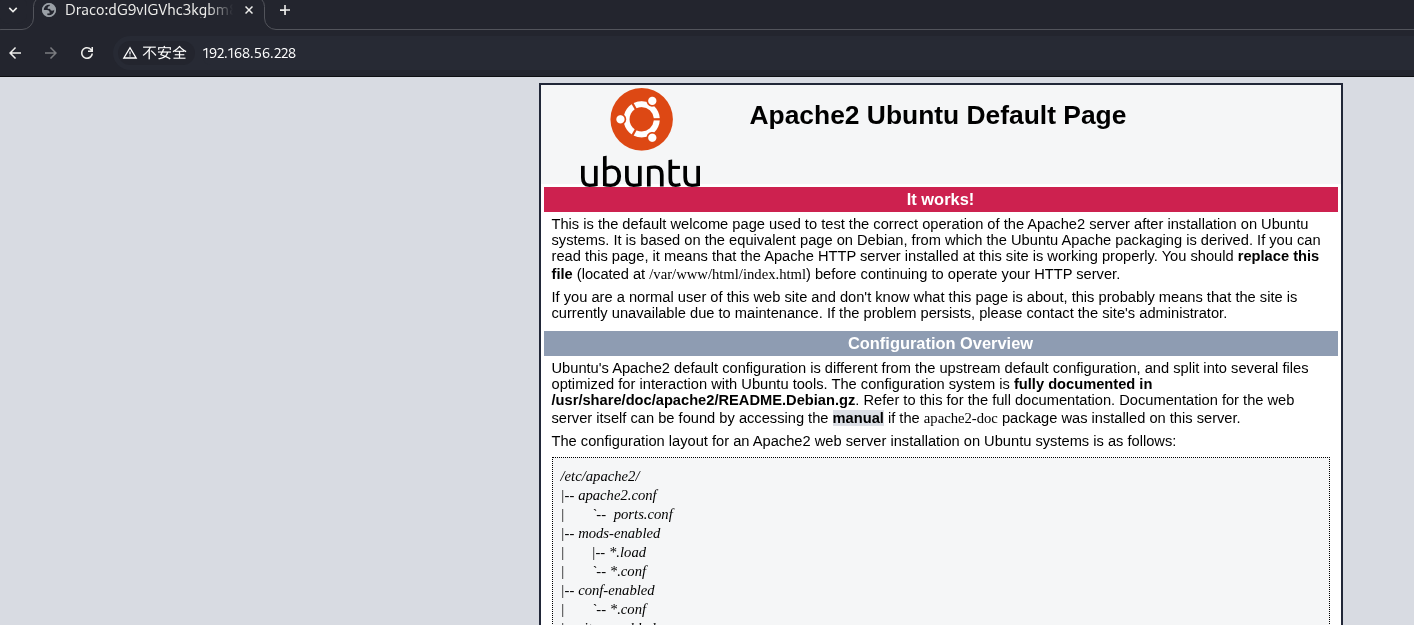Click the apache2.conf entry
Screen dimensions: 1414x625
617,495
